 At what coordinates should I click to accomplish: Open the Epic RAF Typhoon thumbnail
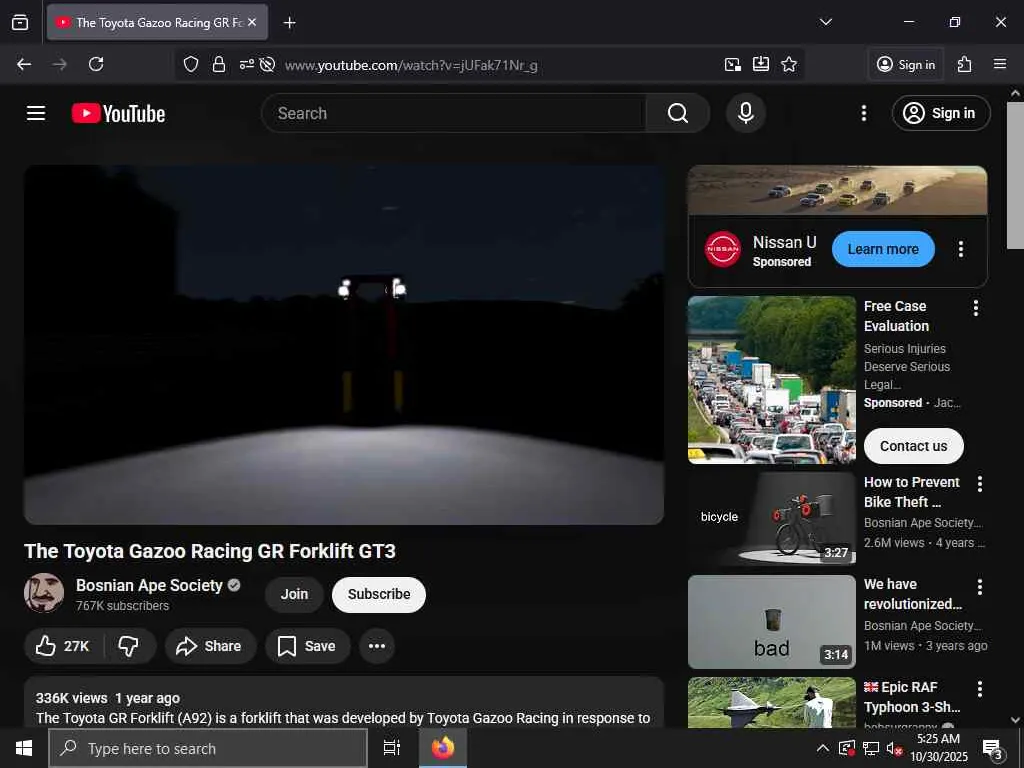tap(772, 702)
